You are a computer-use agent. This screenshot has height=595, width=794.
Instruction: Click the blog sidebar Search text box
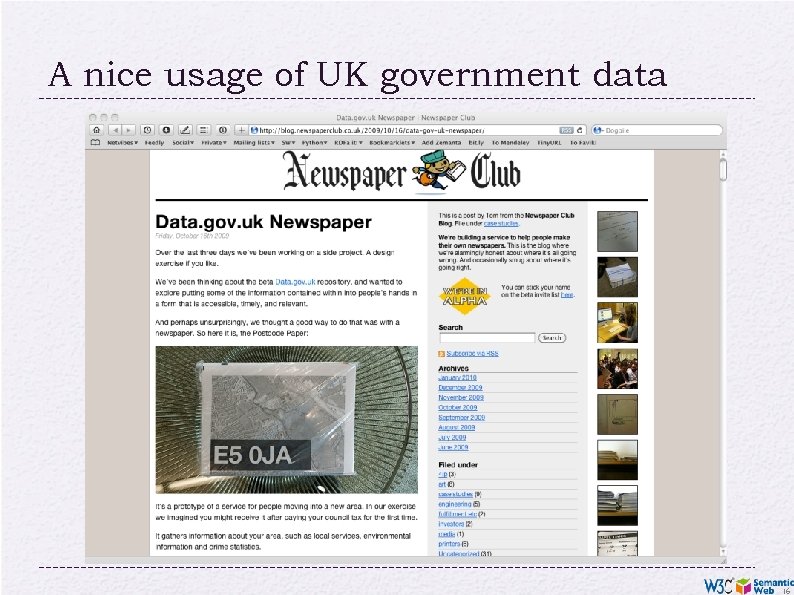487,338
